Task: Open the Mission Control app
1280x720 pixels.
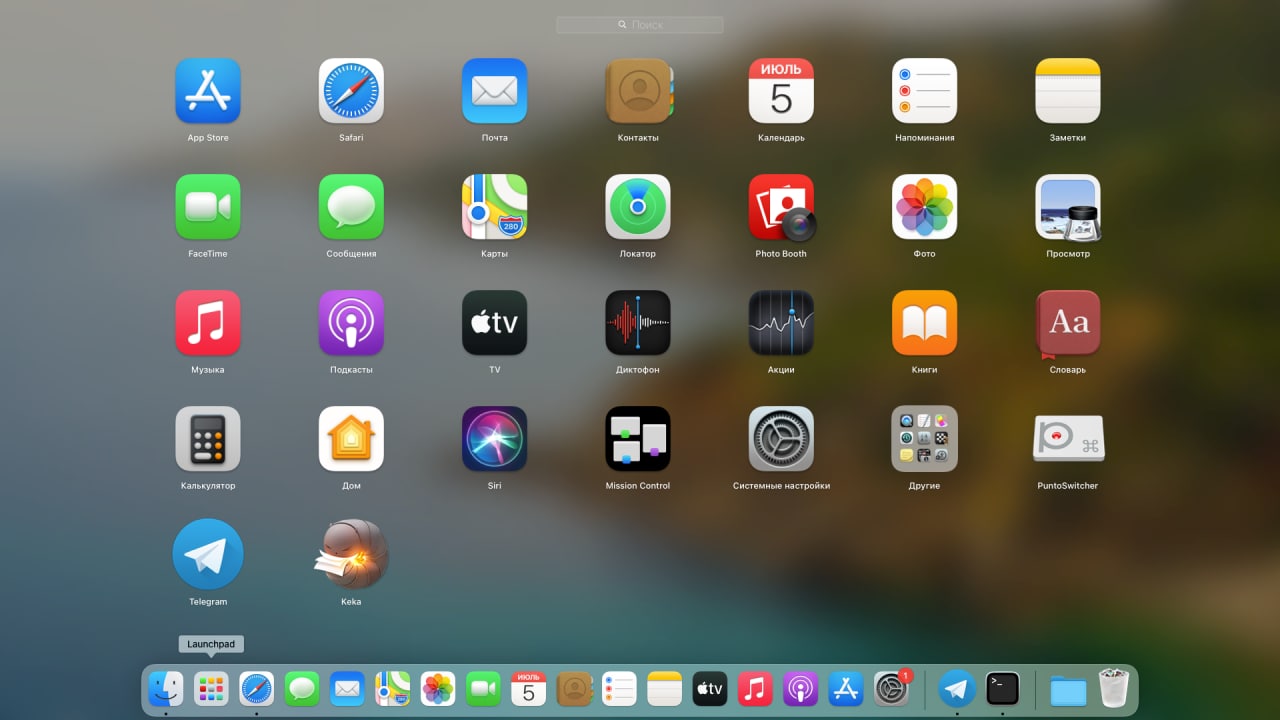Action: click(x=638, y=438)
